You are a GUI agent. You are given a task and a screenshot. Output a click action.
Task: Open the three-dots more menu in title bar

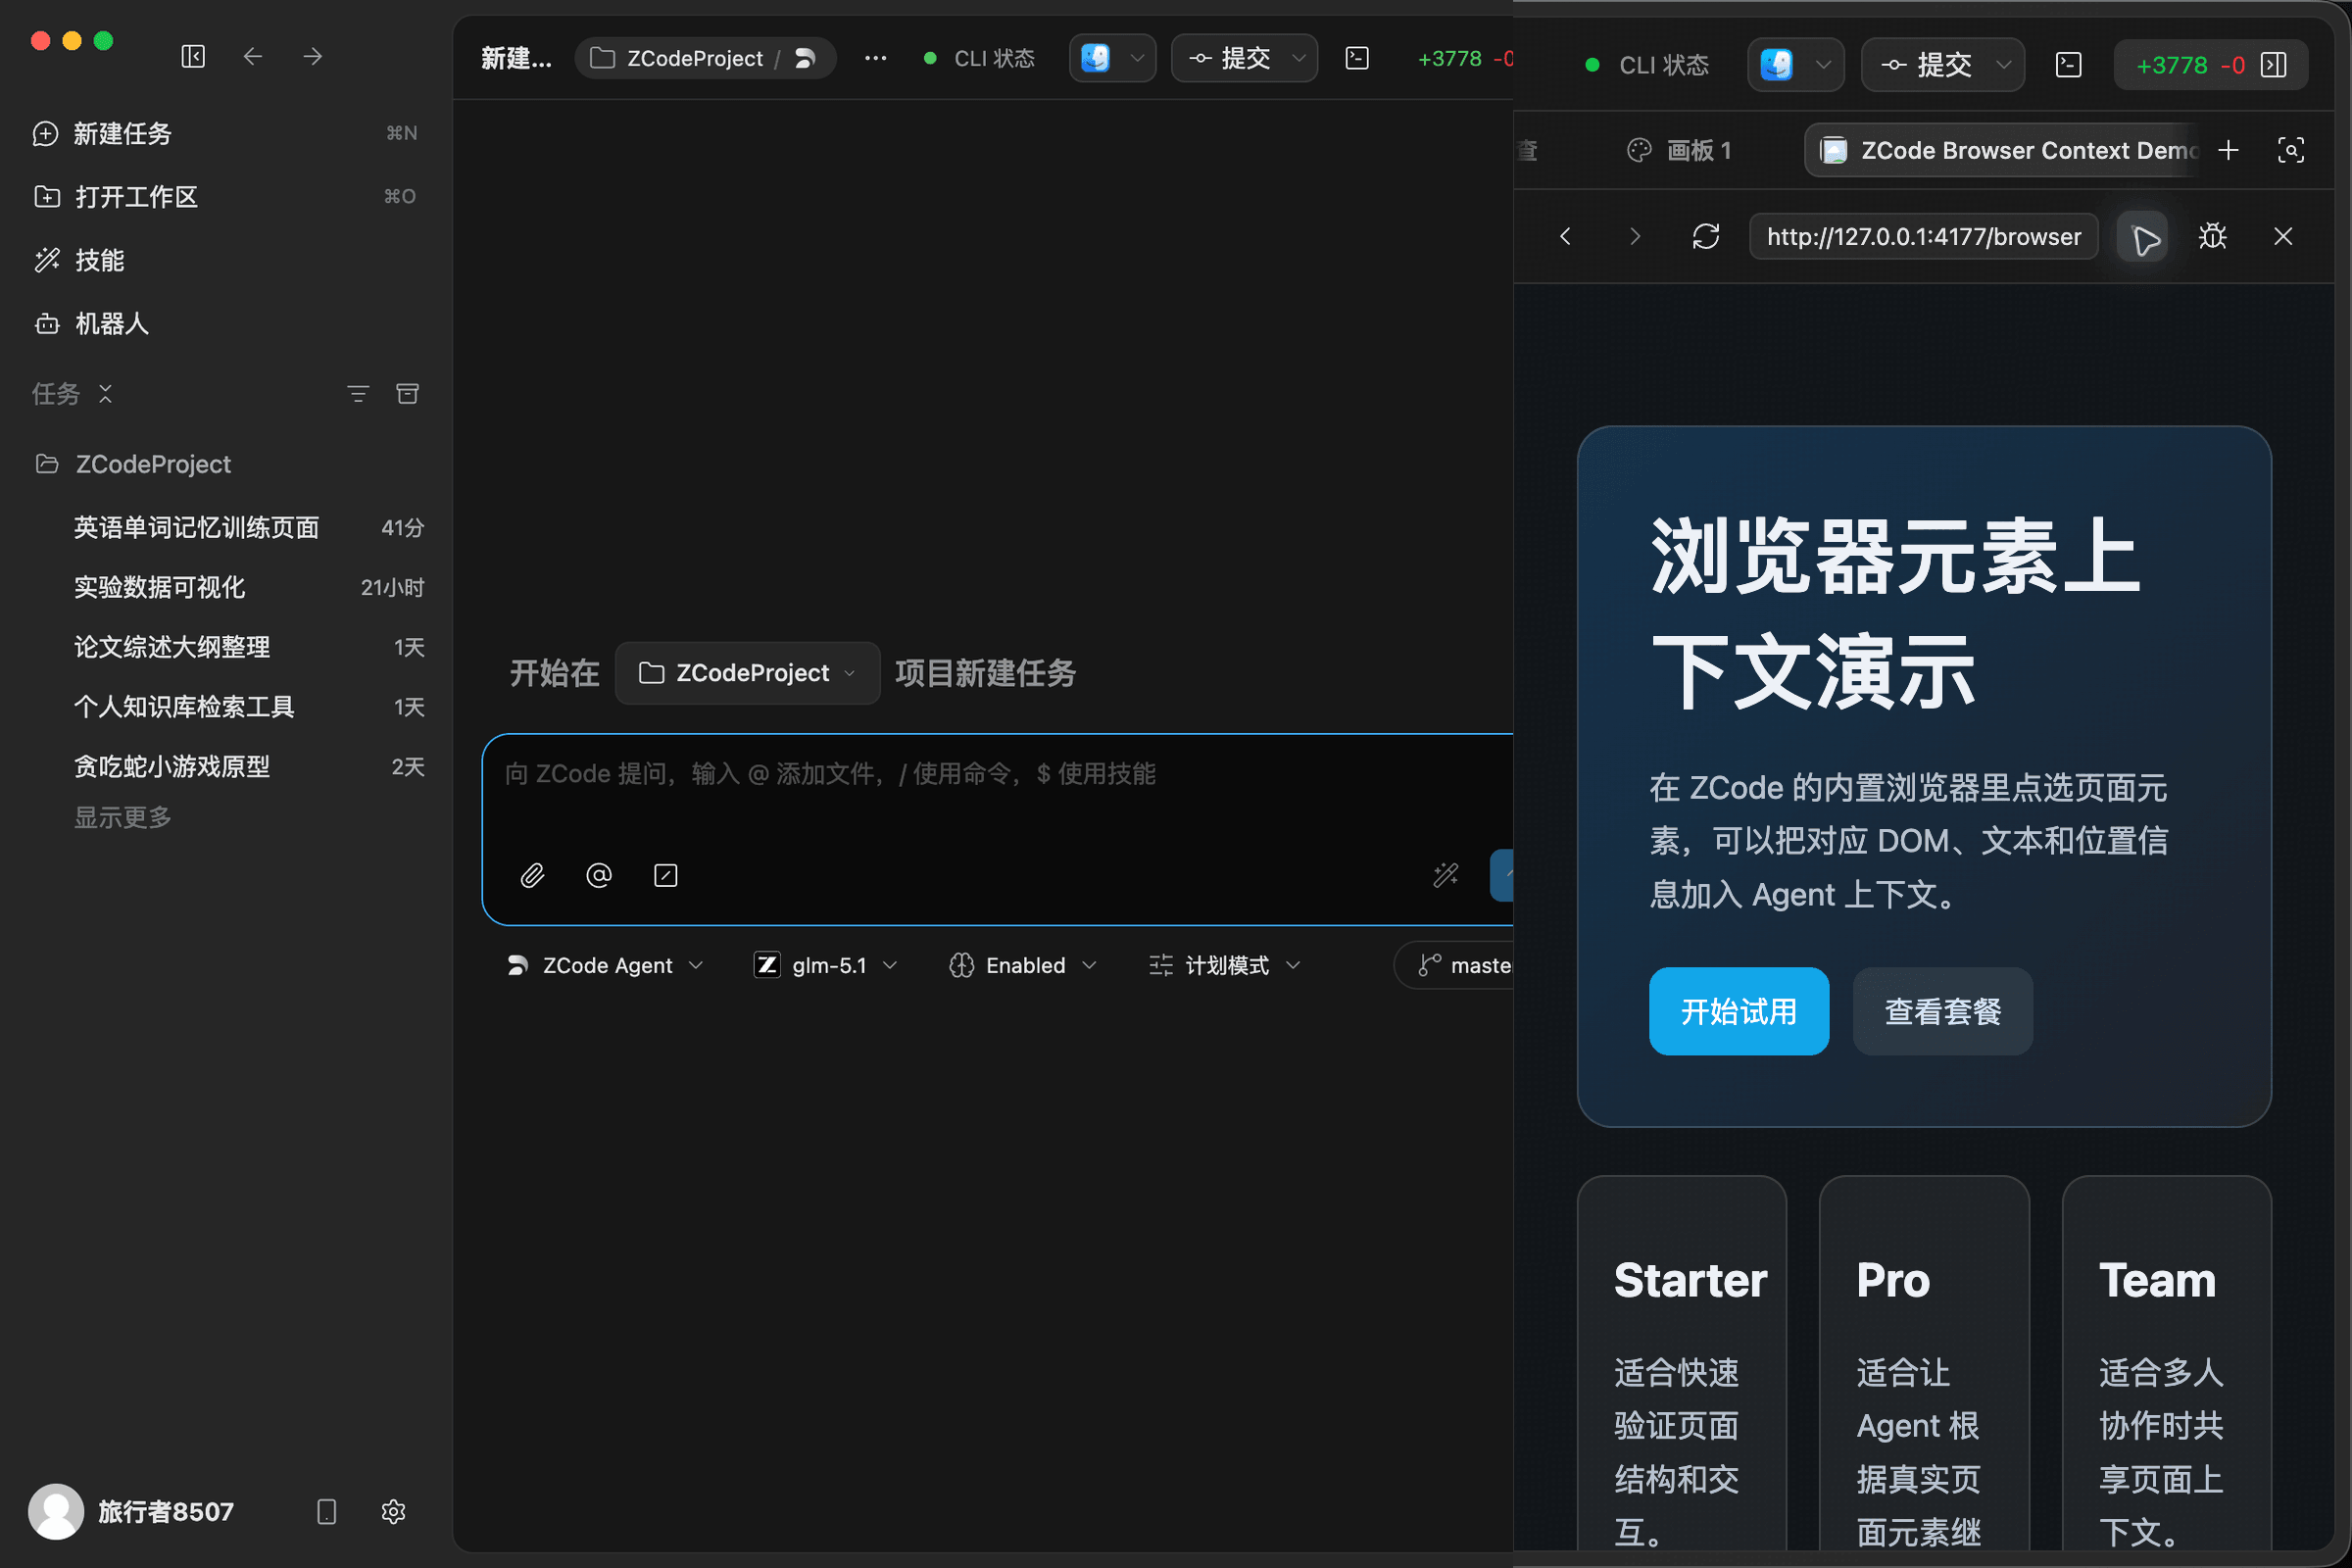click(875, 59)
